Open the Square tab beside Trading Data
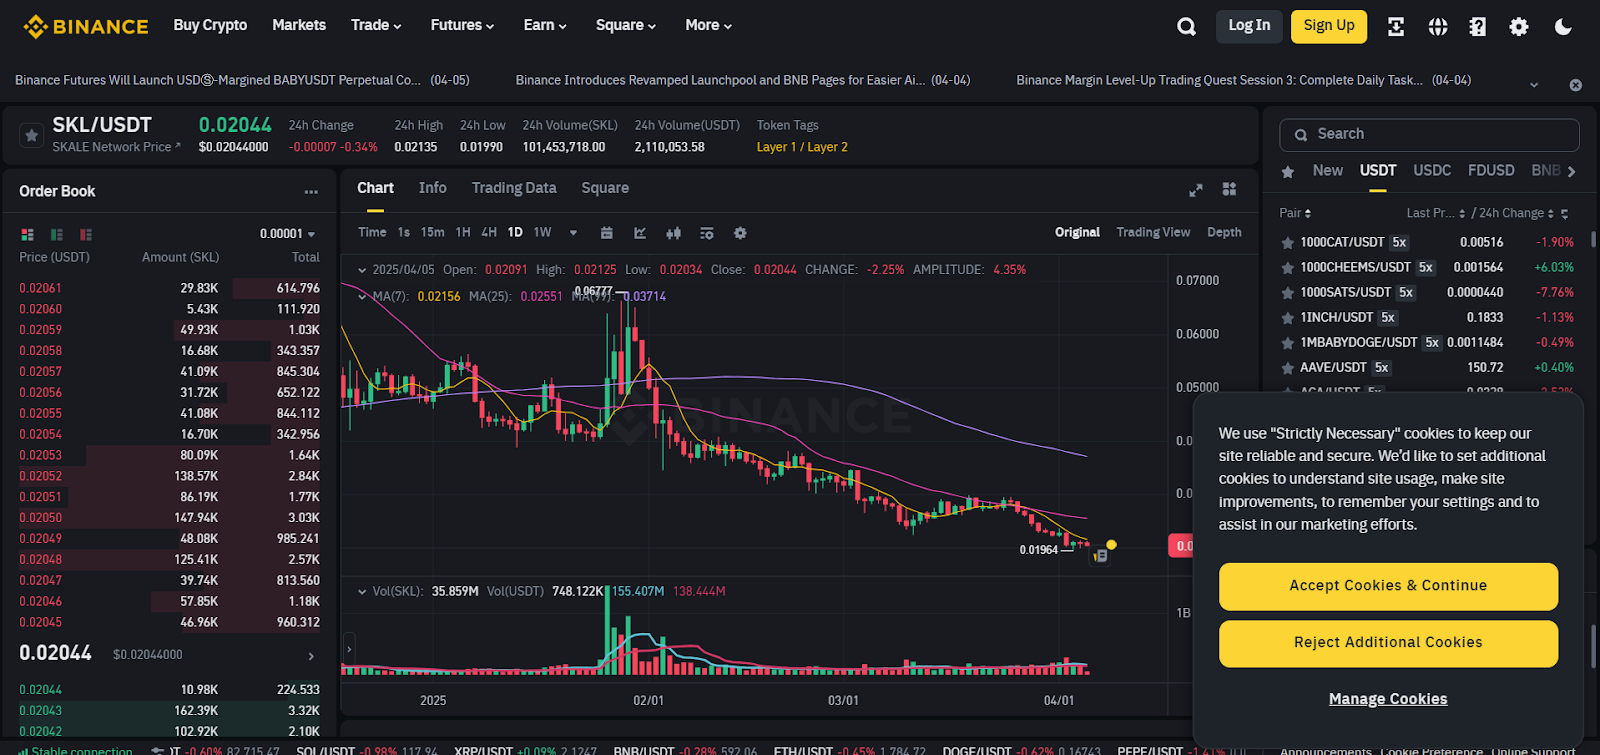Image resolution: width=1600 pixels, height=755 pixels. coord(605,188)
